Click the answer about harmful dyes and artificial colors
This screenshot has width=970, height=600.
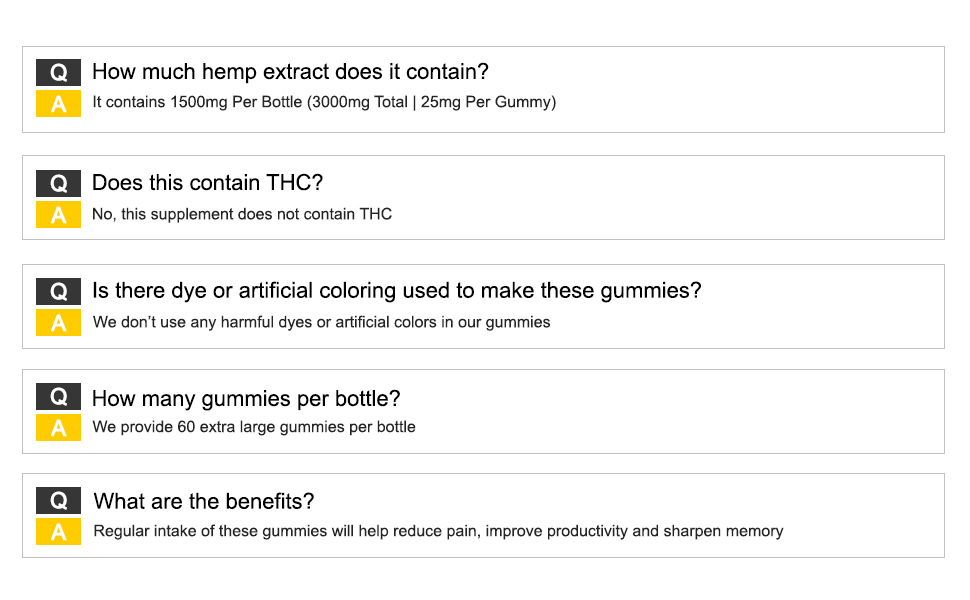tap(321, 322)
